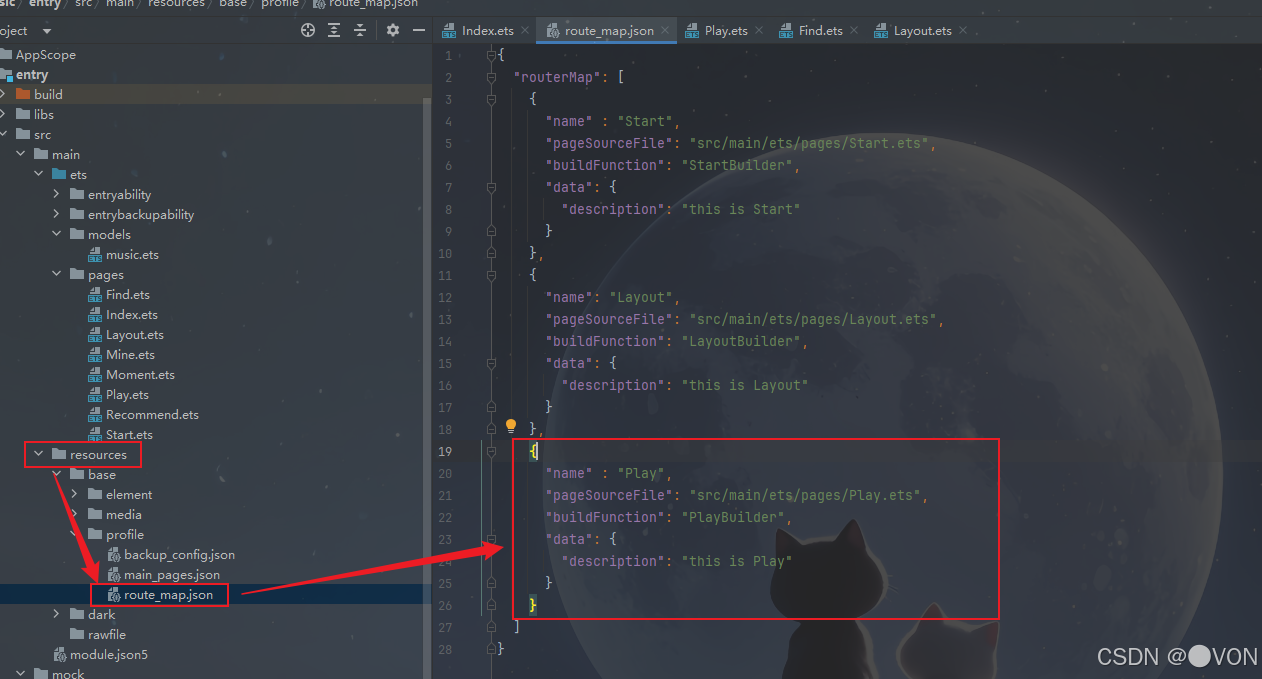Expand the build folder
1262x679 pixels.
3,94
